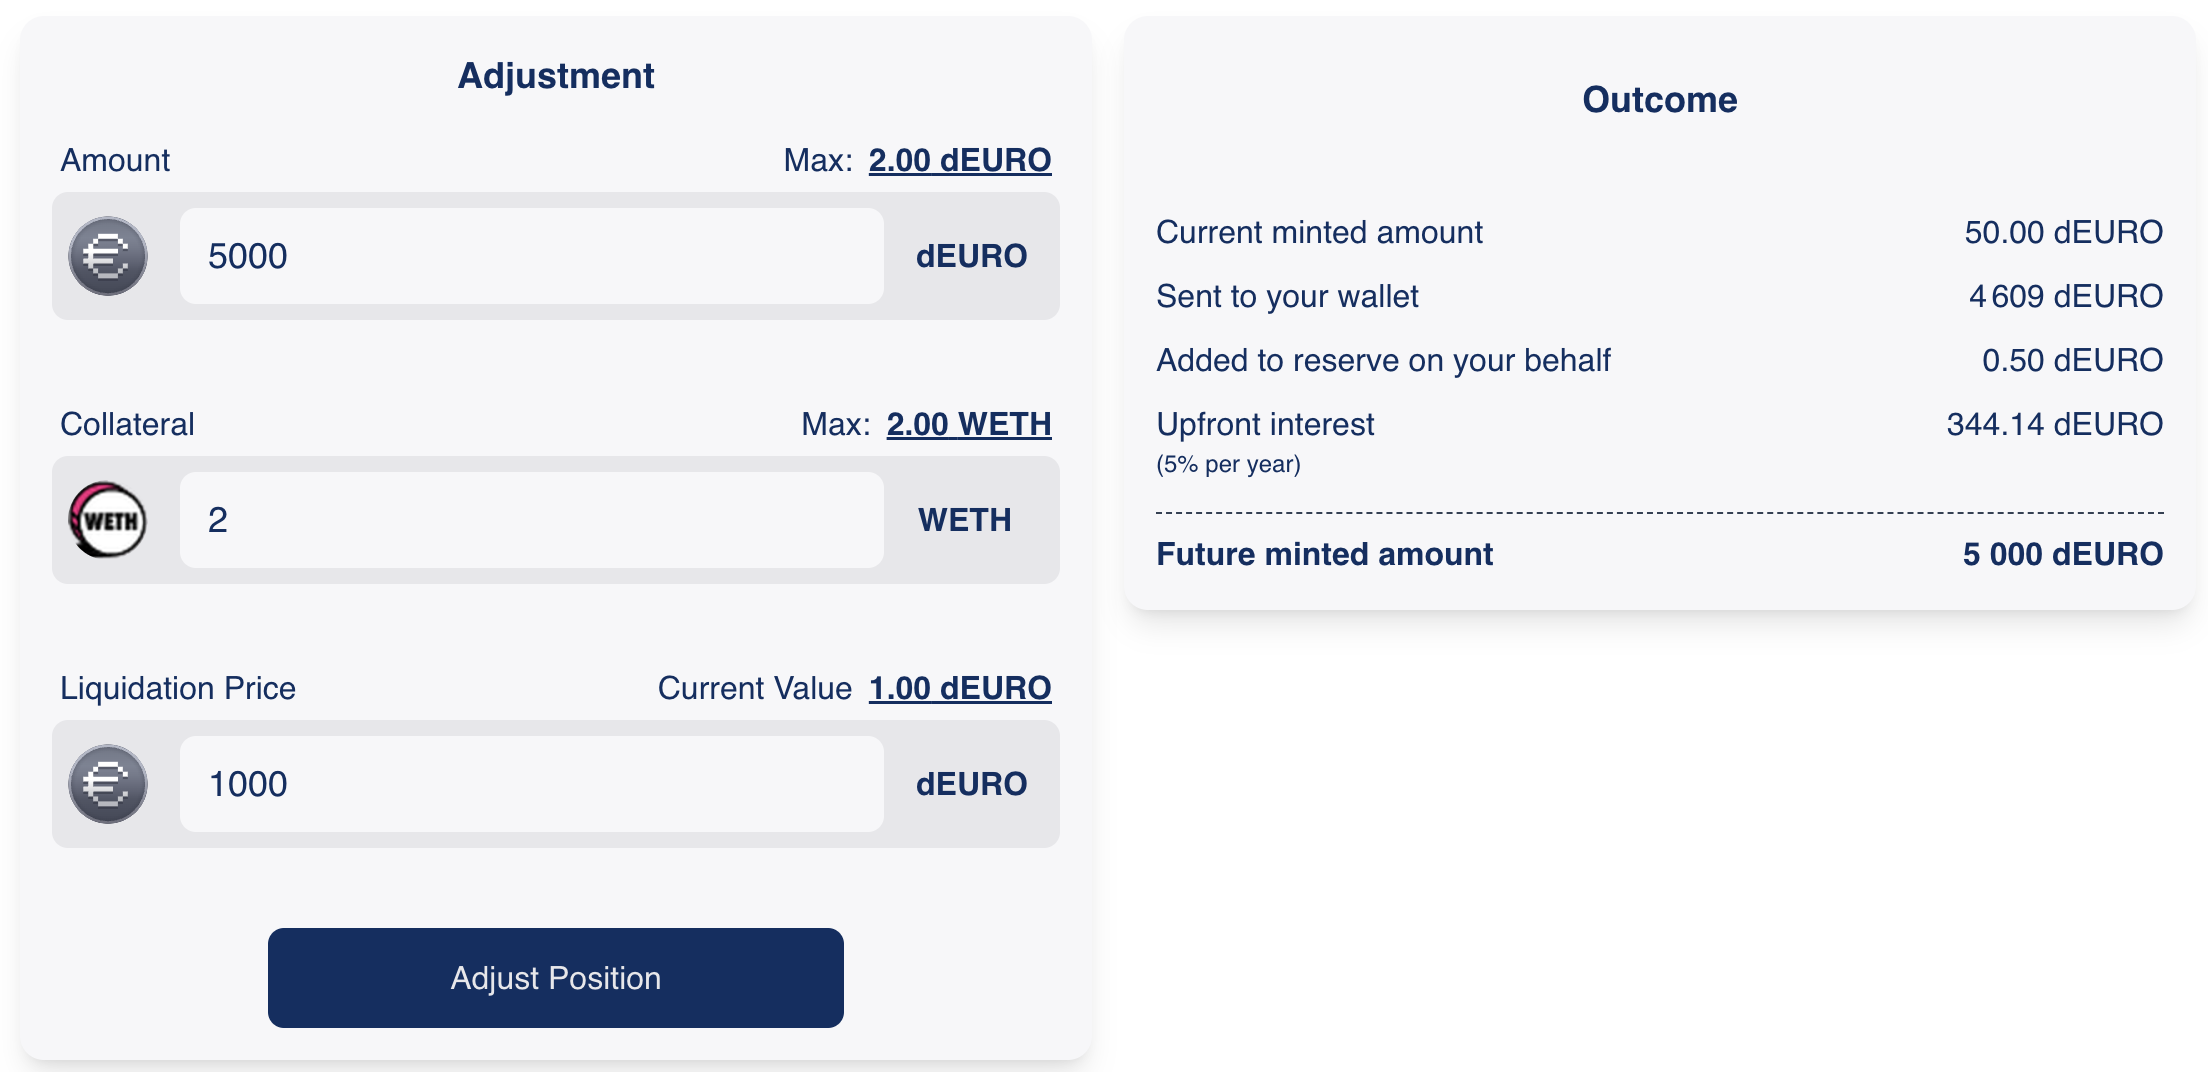Apply Current Value 1.00 dEURO link
Viewport: 2208px width, 1072px height.
click(x=959, y=688)
